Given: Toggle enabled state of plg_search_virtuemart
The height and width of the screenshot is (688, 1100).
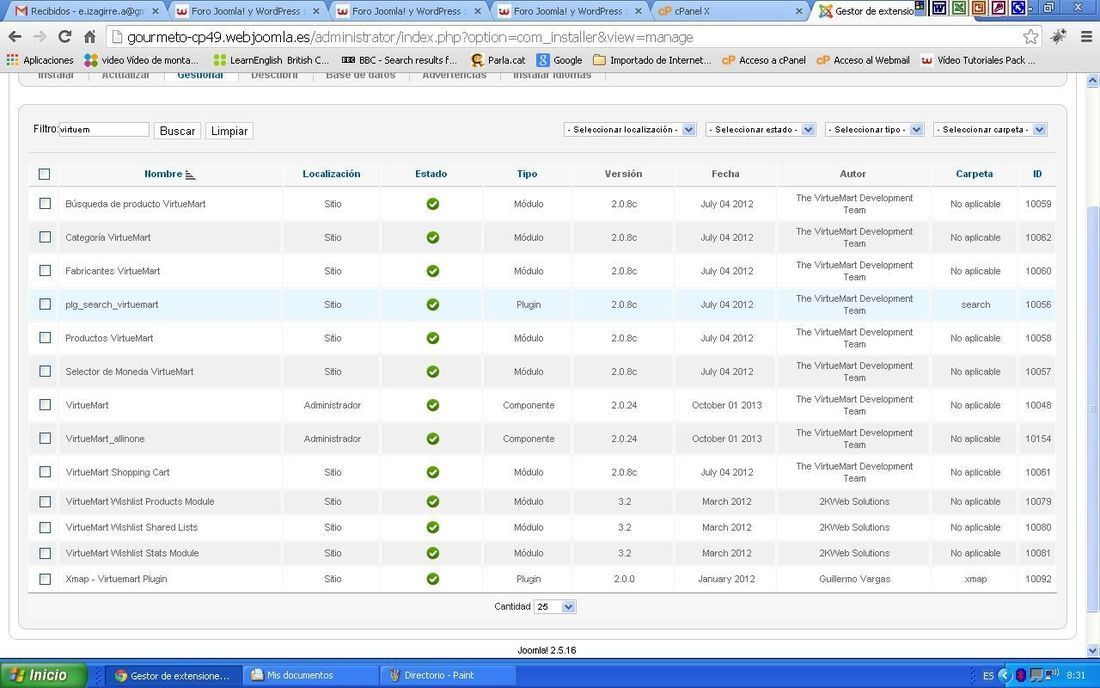Looking at the screenshot, I should [x=432, y=304].
